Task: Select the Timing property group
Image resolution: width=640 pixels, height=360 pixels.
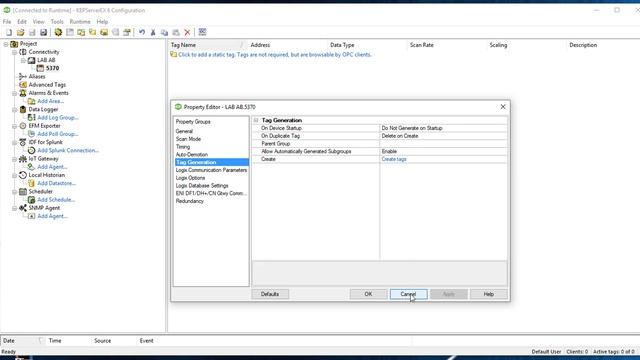Action: pyautogui.click(x=183, y=147)
